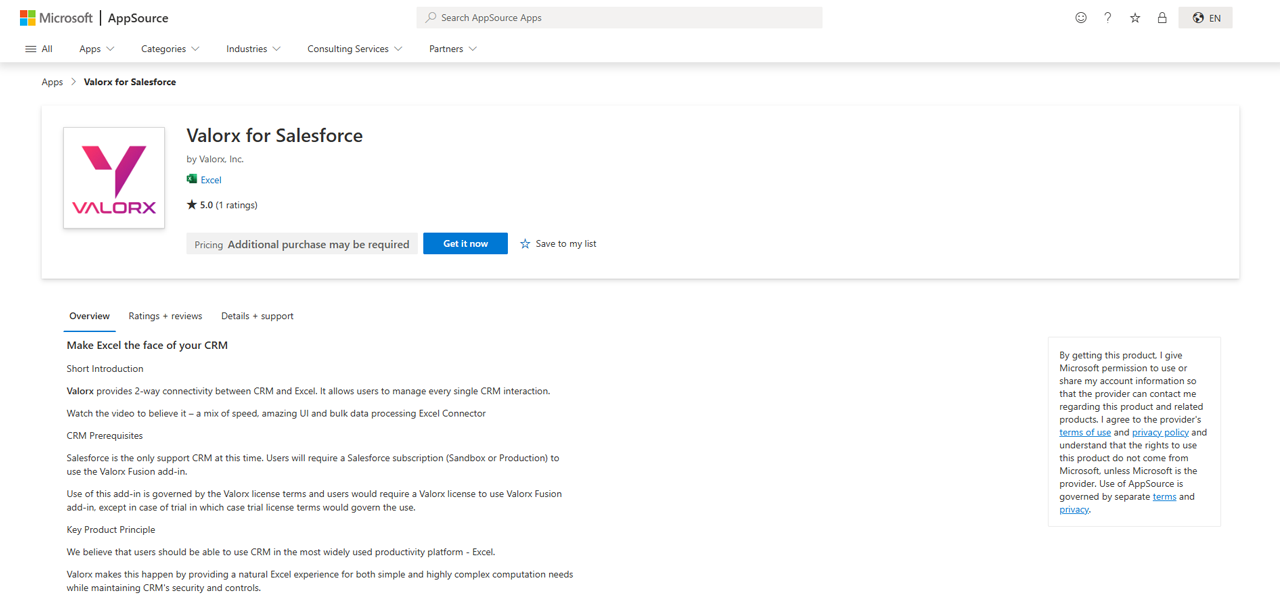
Task: Click the Valorx logo thumbnail
Action: 114,178
